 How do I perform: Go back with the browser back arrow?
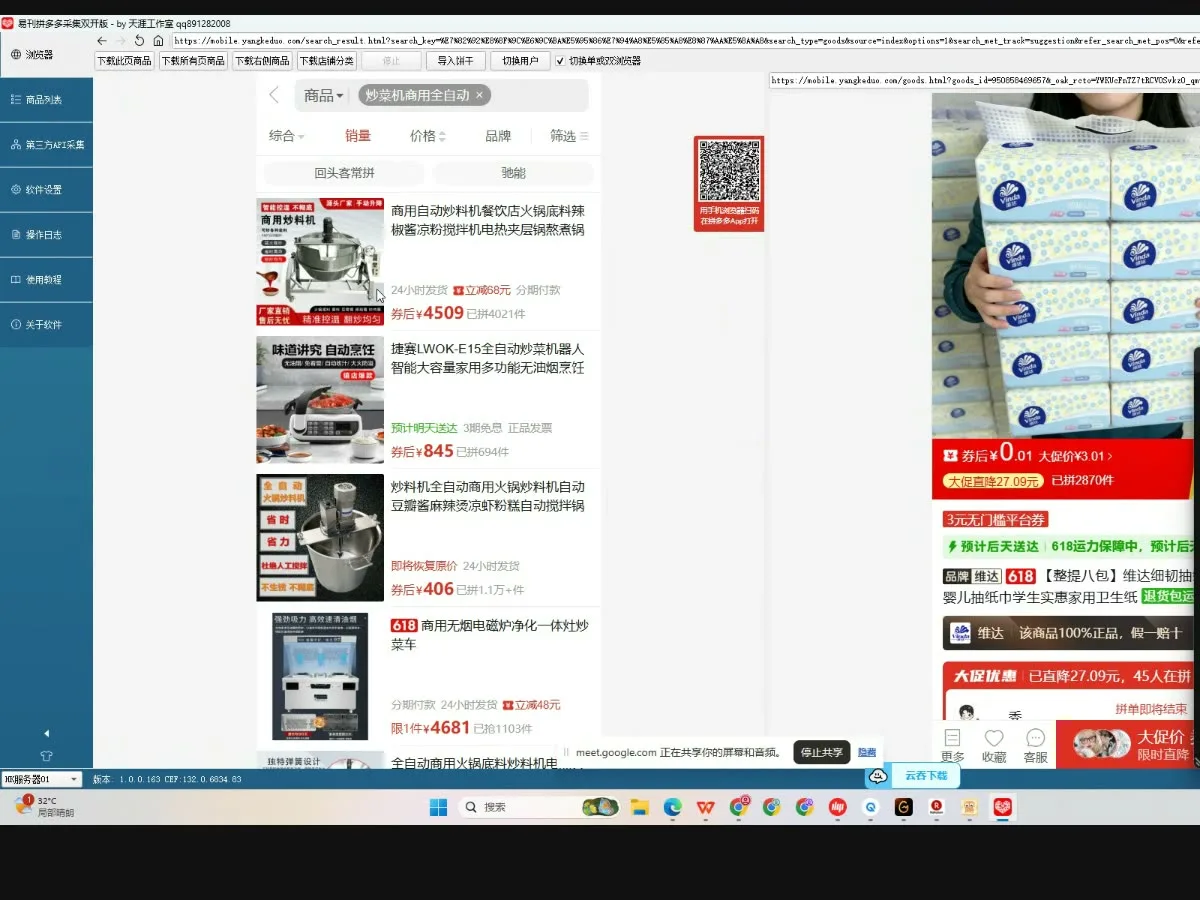pyautogui.click(x=102, y=41)
